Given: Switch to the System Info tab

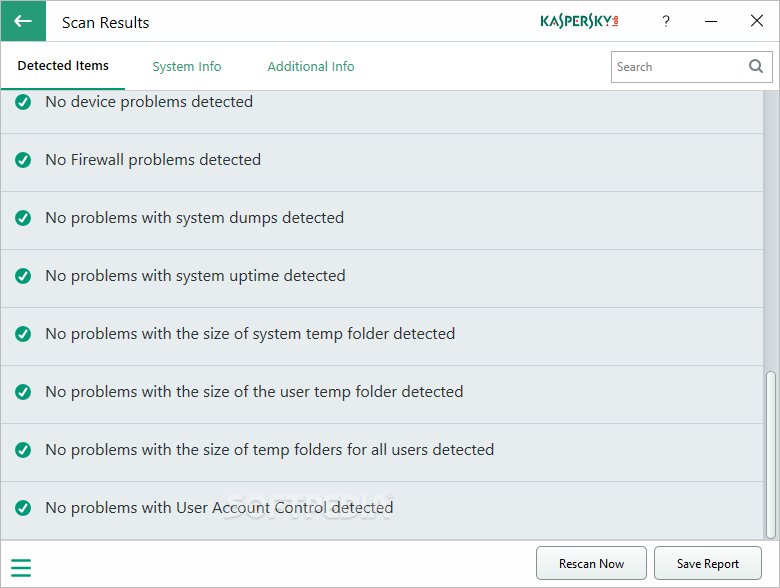Looking at the screenshot, I should point(187,66).
